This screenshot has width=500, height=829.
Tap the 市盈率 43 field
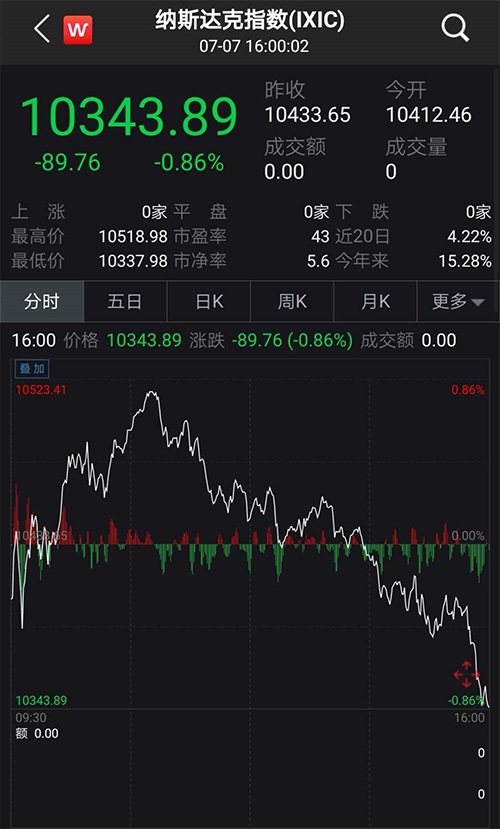(x=252, y=236)
